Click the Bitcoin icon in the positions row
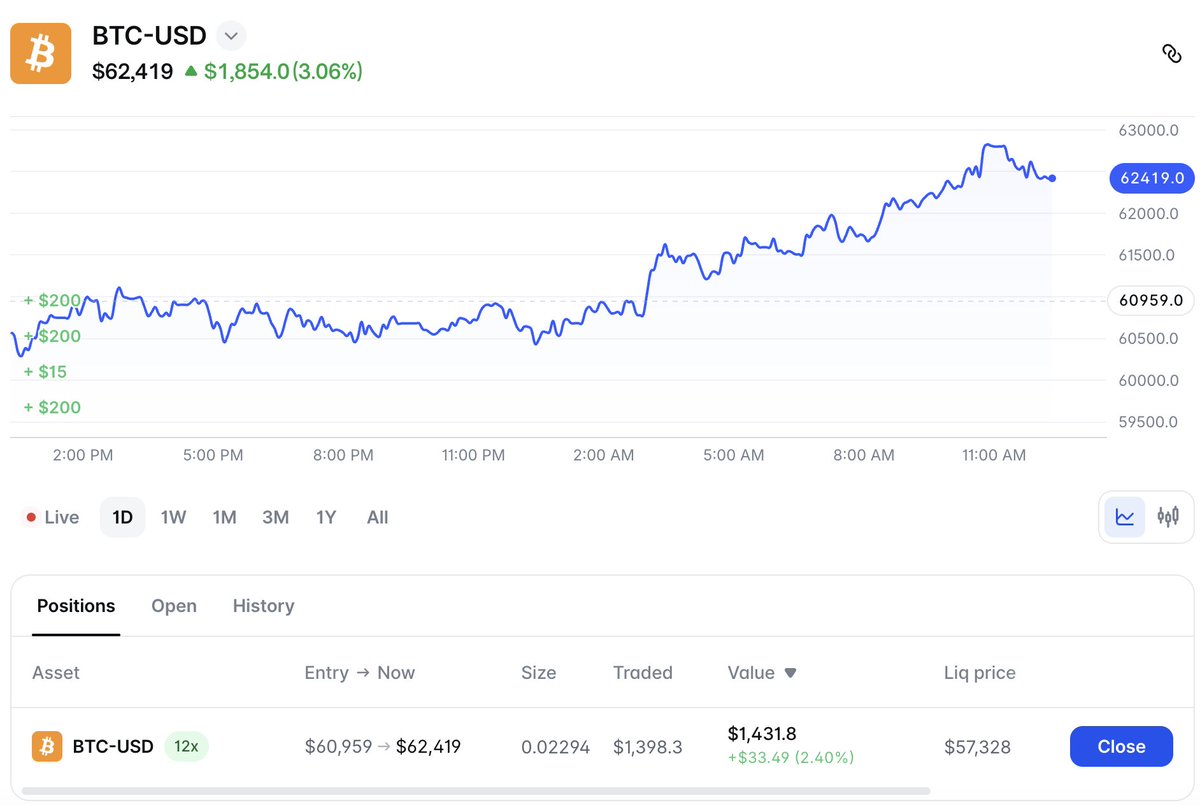The width and height of the screenshot is (1200, 805). 47,746
